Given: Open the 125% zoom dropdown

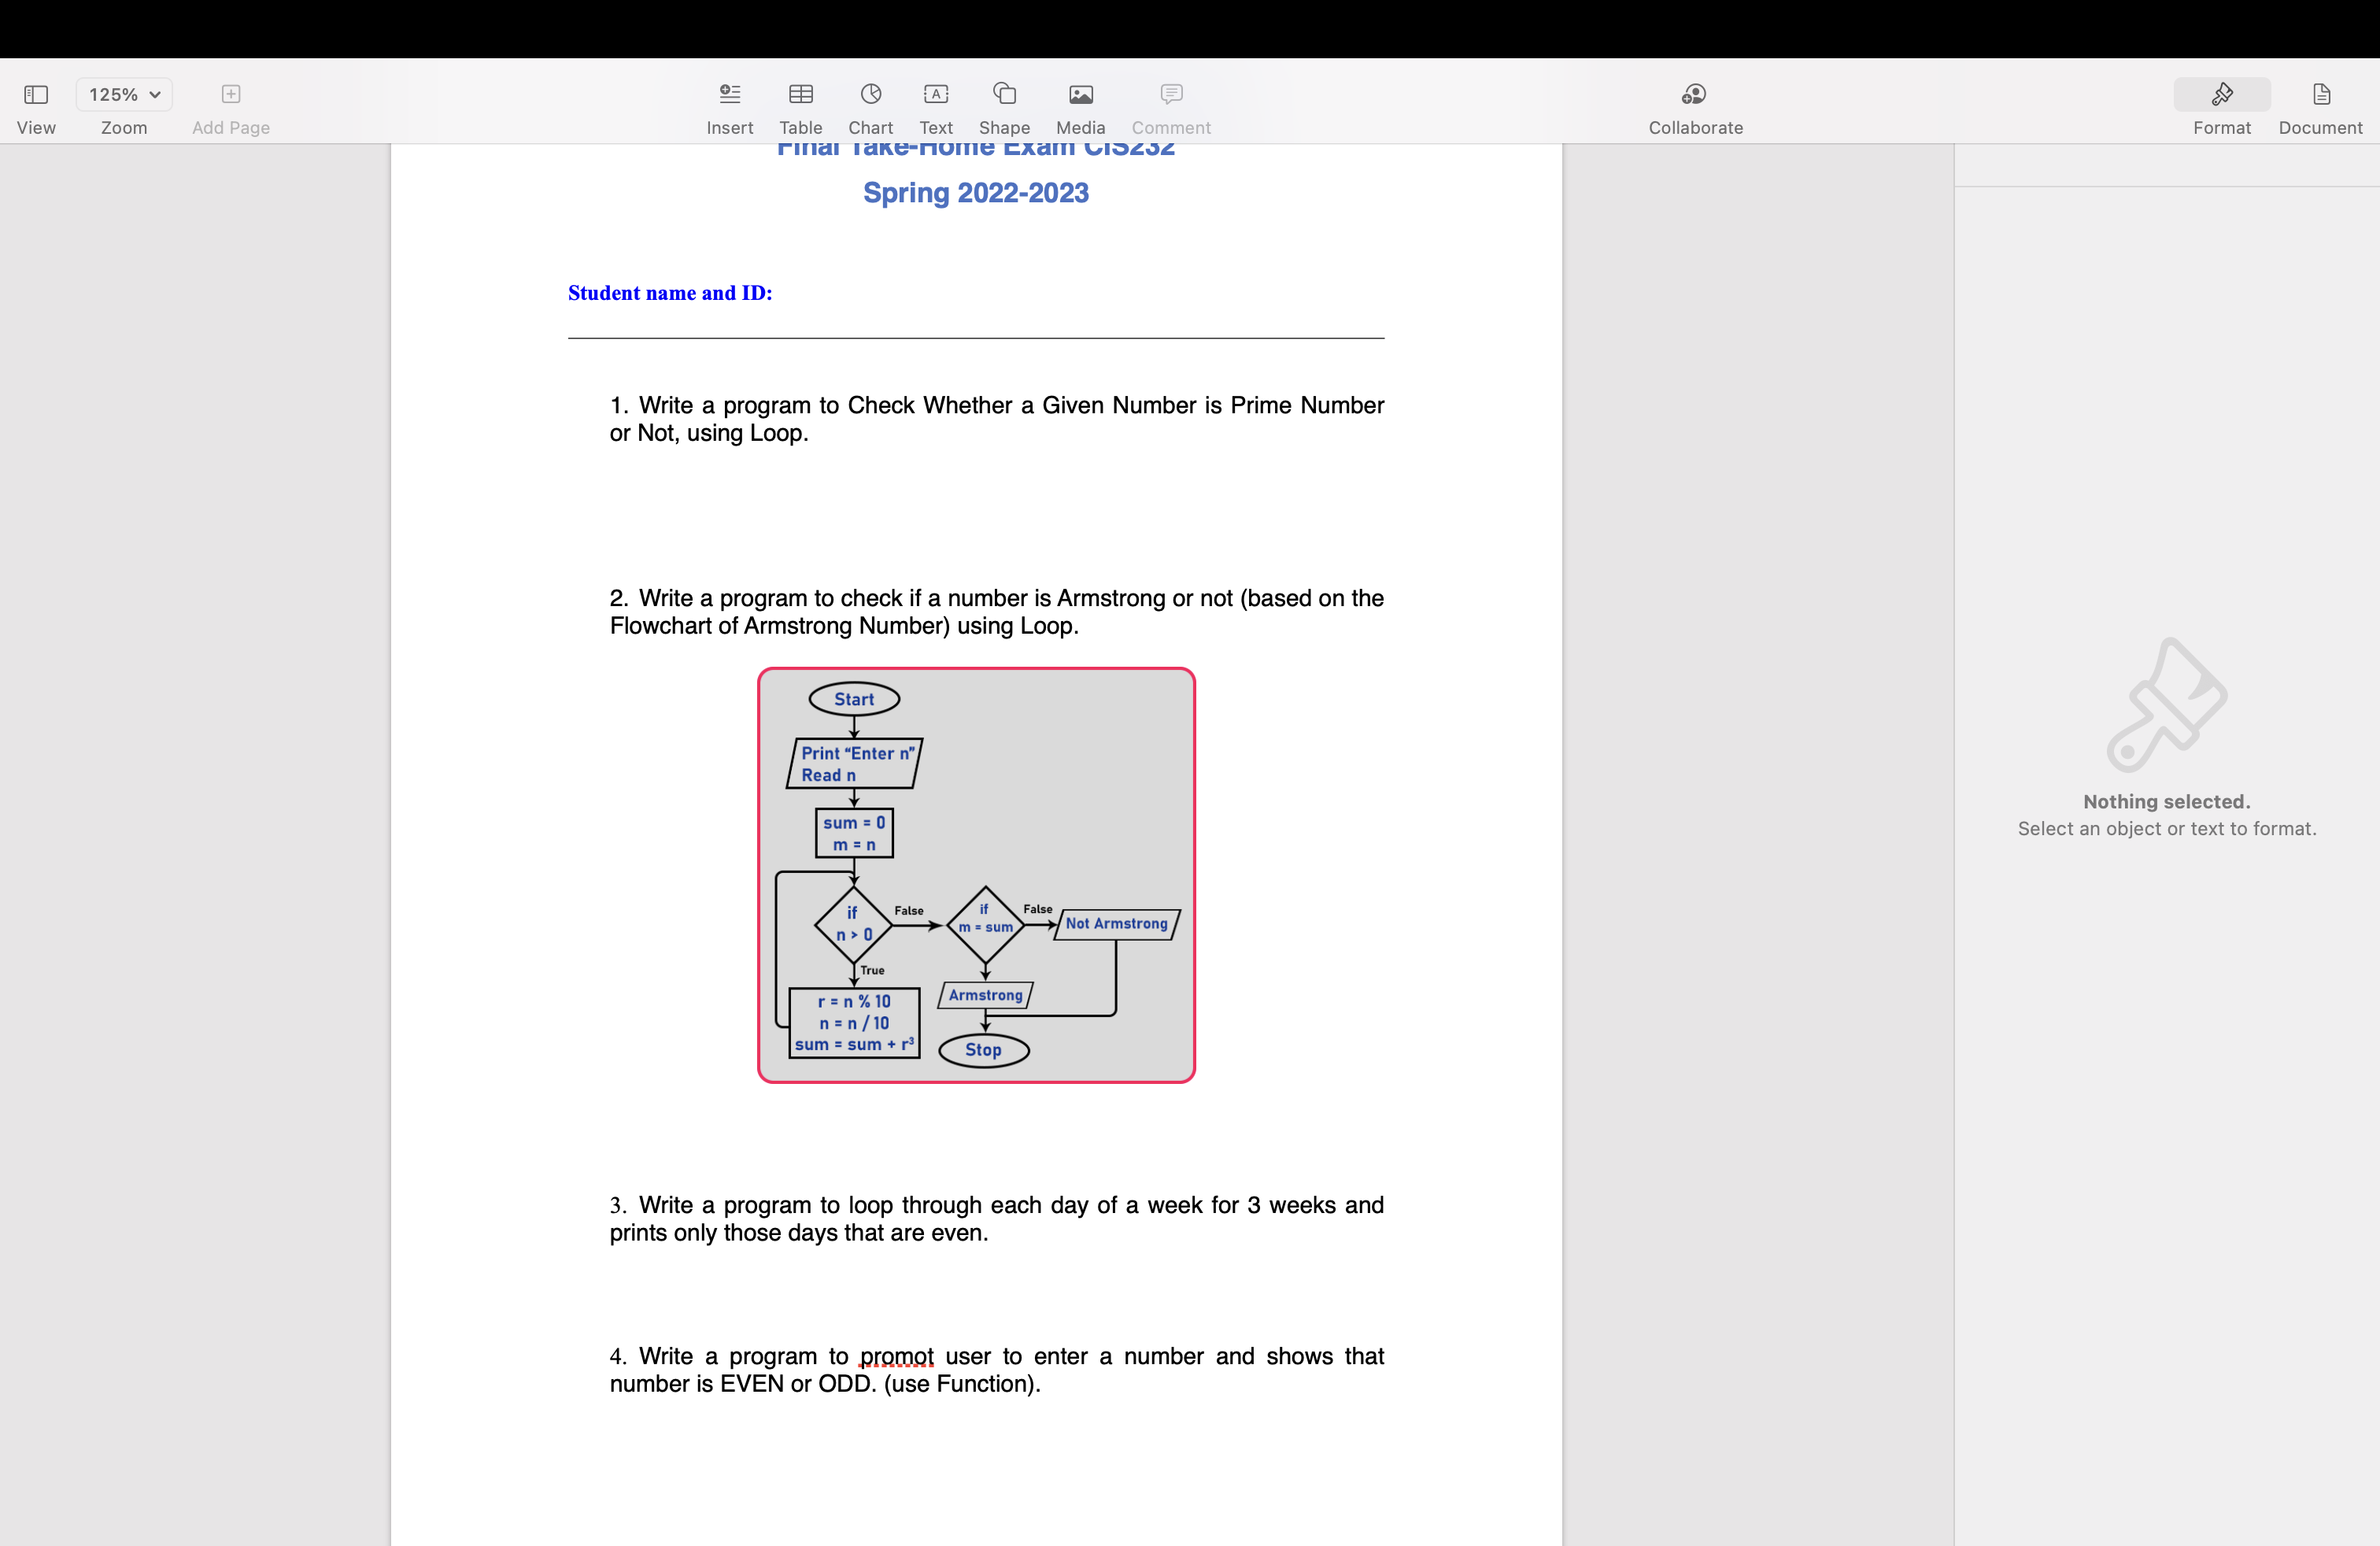Looking at the screenshot, I should (124, 95).
